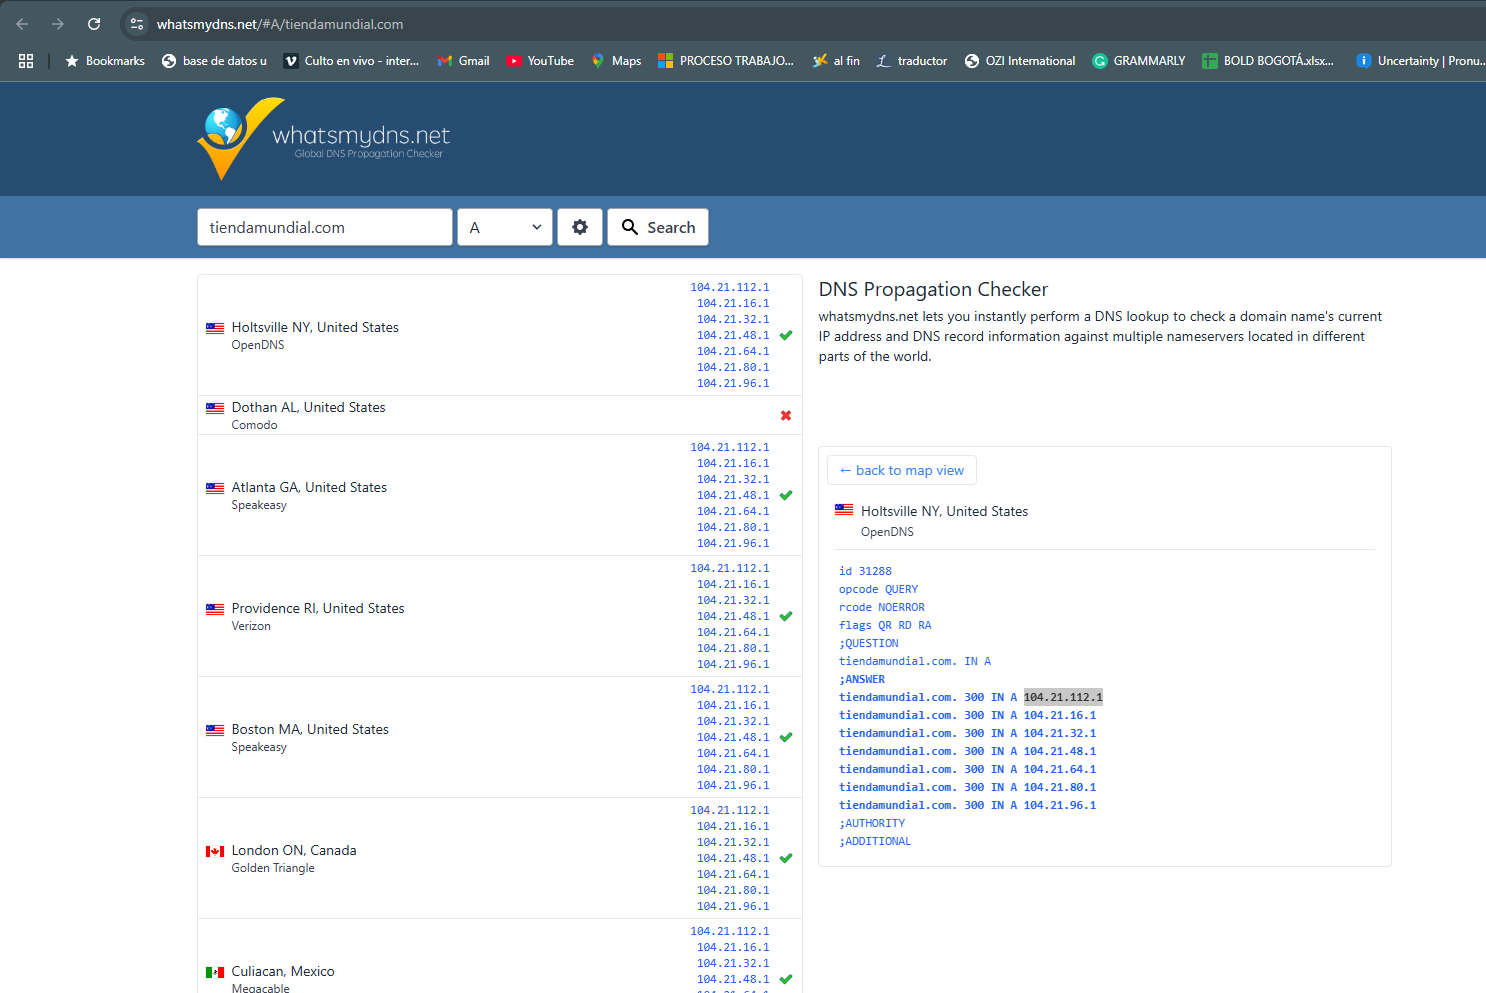Select Holtsville NY, United States server row

pyautogui.click(x=500, y=335)
